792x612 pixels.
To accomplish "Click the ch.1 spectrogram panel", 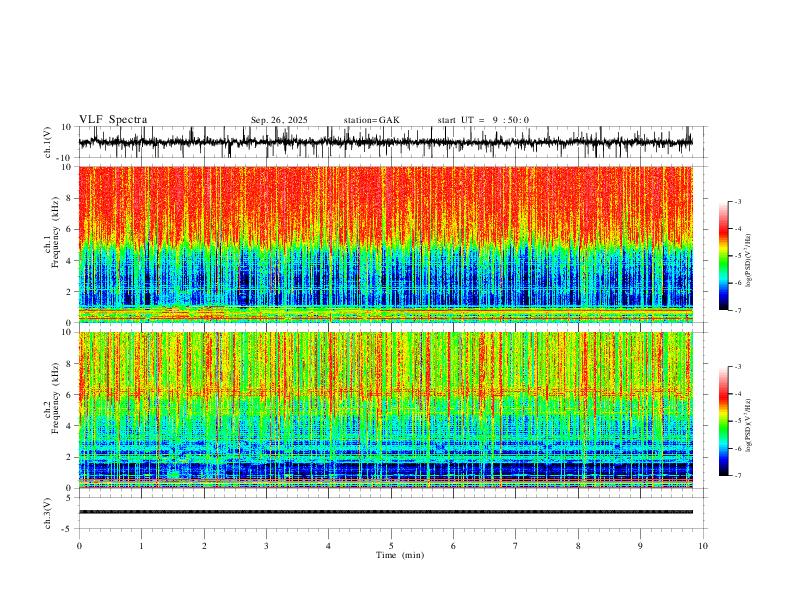I will tap(386, 244).
